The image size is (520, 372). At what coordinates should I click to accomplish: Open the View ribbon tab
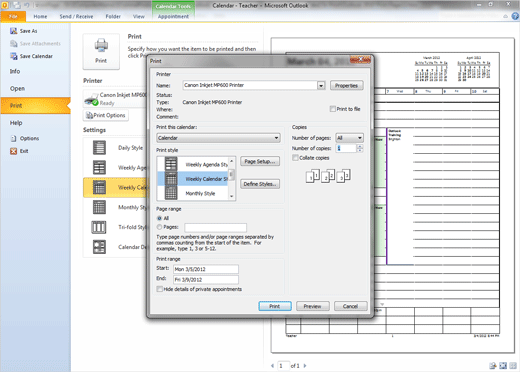pos(139,16)
